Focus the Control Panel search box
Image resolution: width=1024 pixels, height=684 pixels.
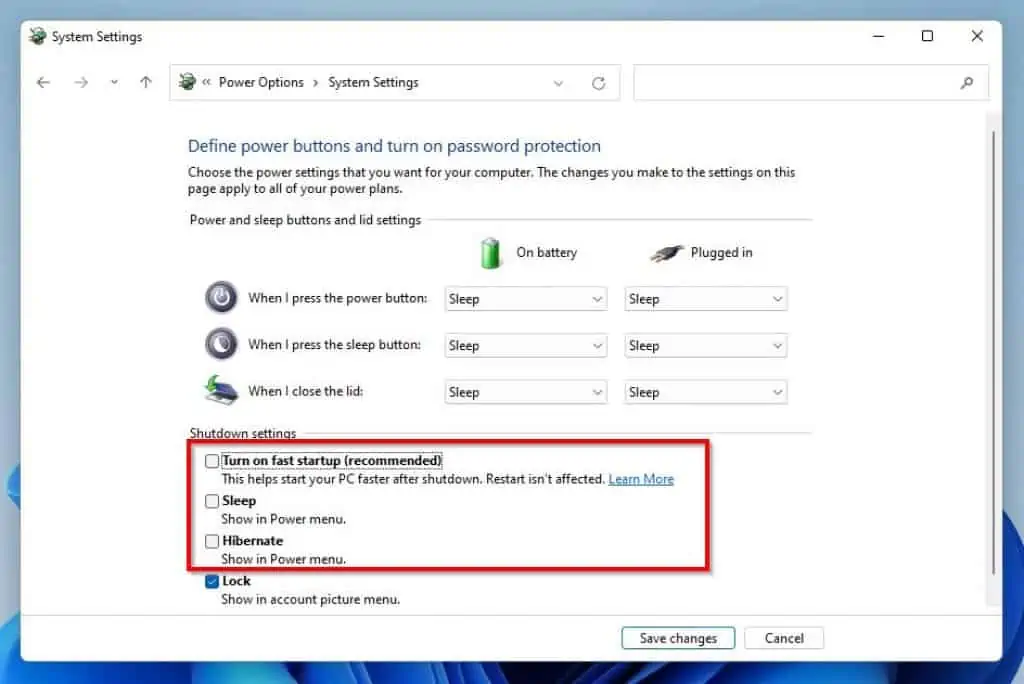[x=810, y=82]
